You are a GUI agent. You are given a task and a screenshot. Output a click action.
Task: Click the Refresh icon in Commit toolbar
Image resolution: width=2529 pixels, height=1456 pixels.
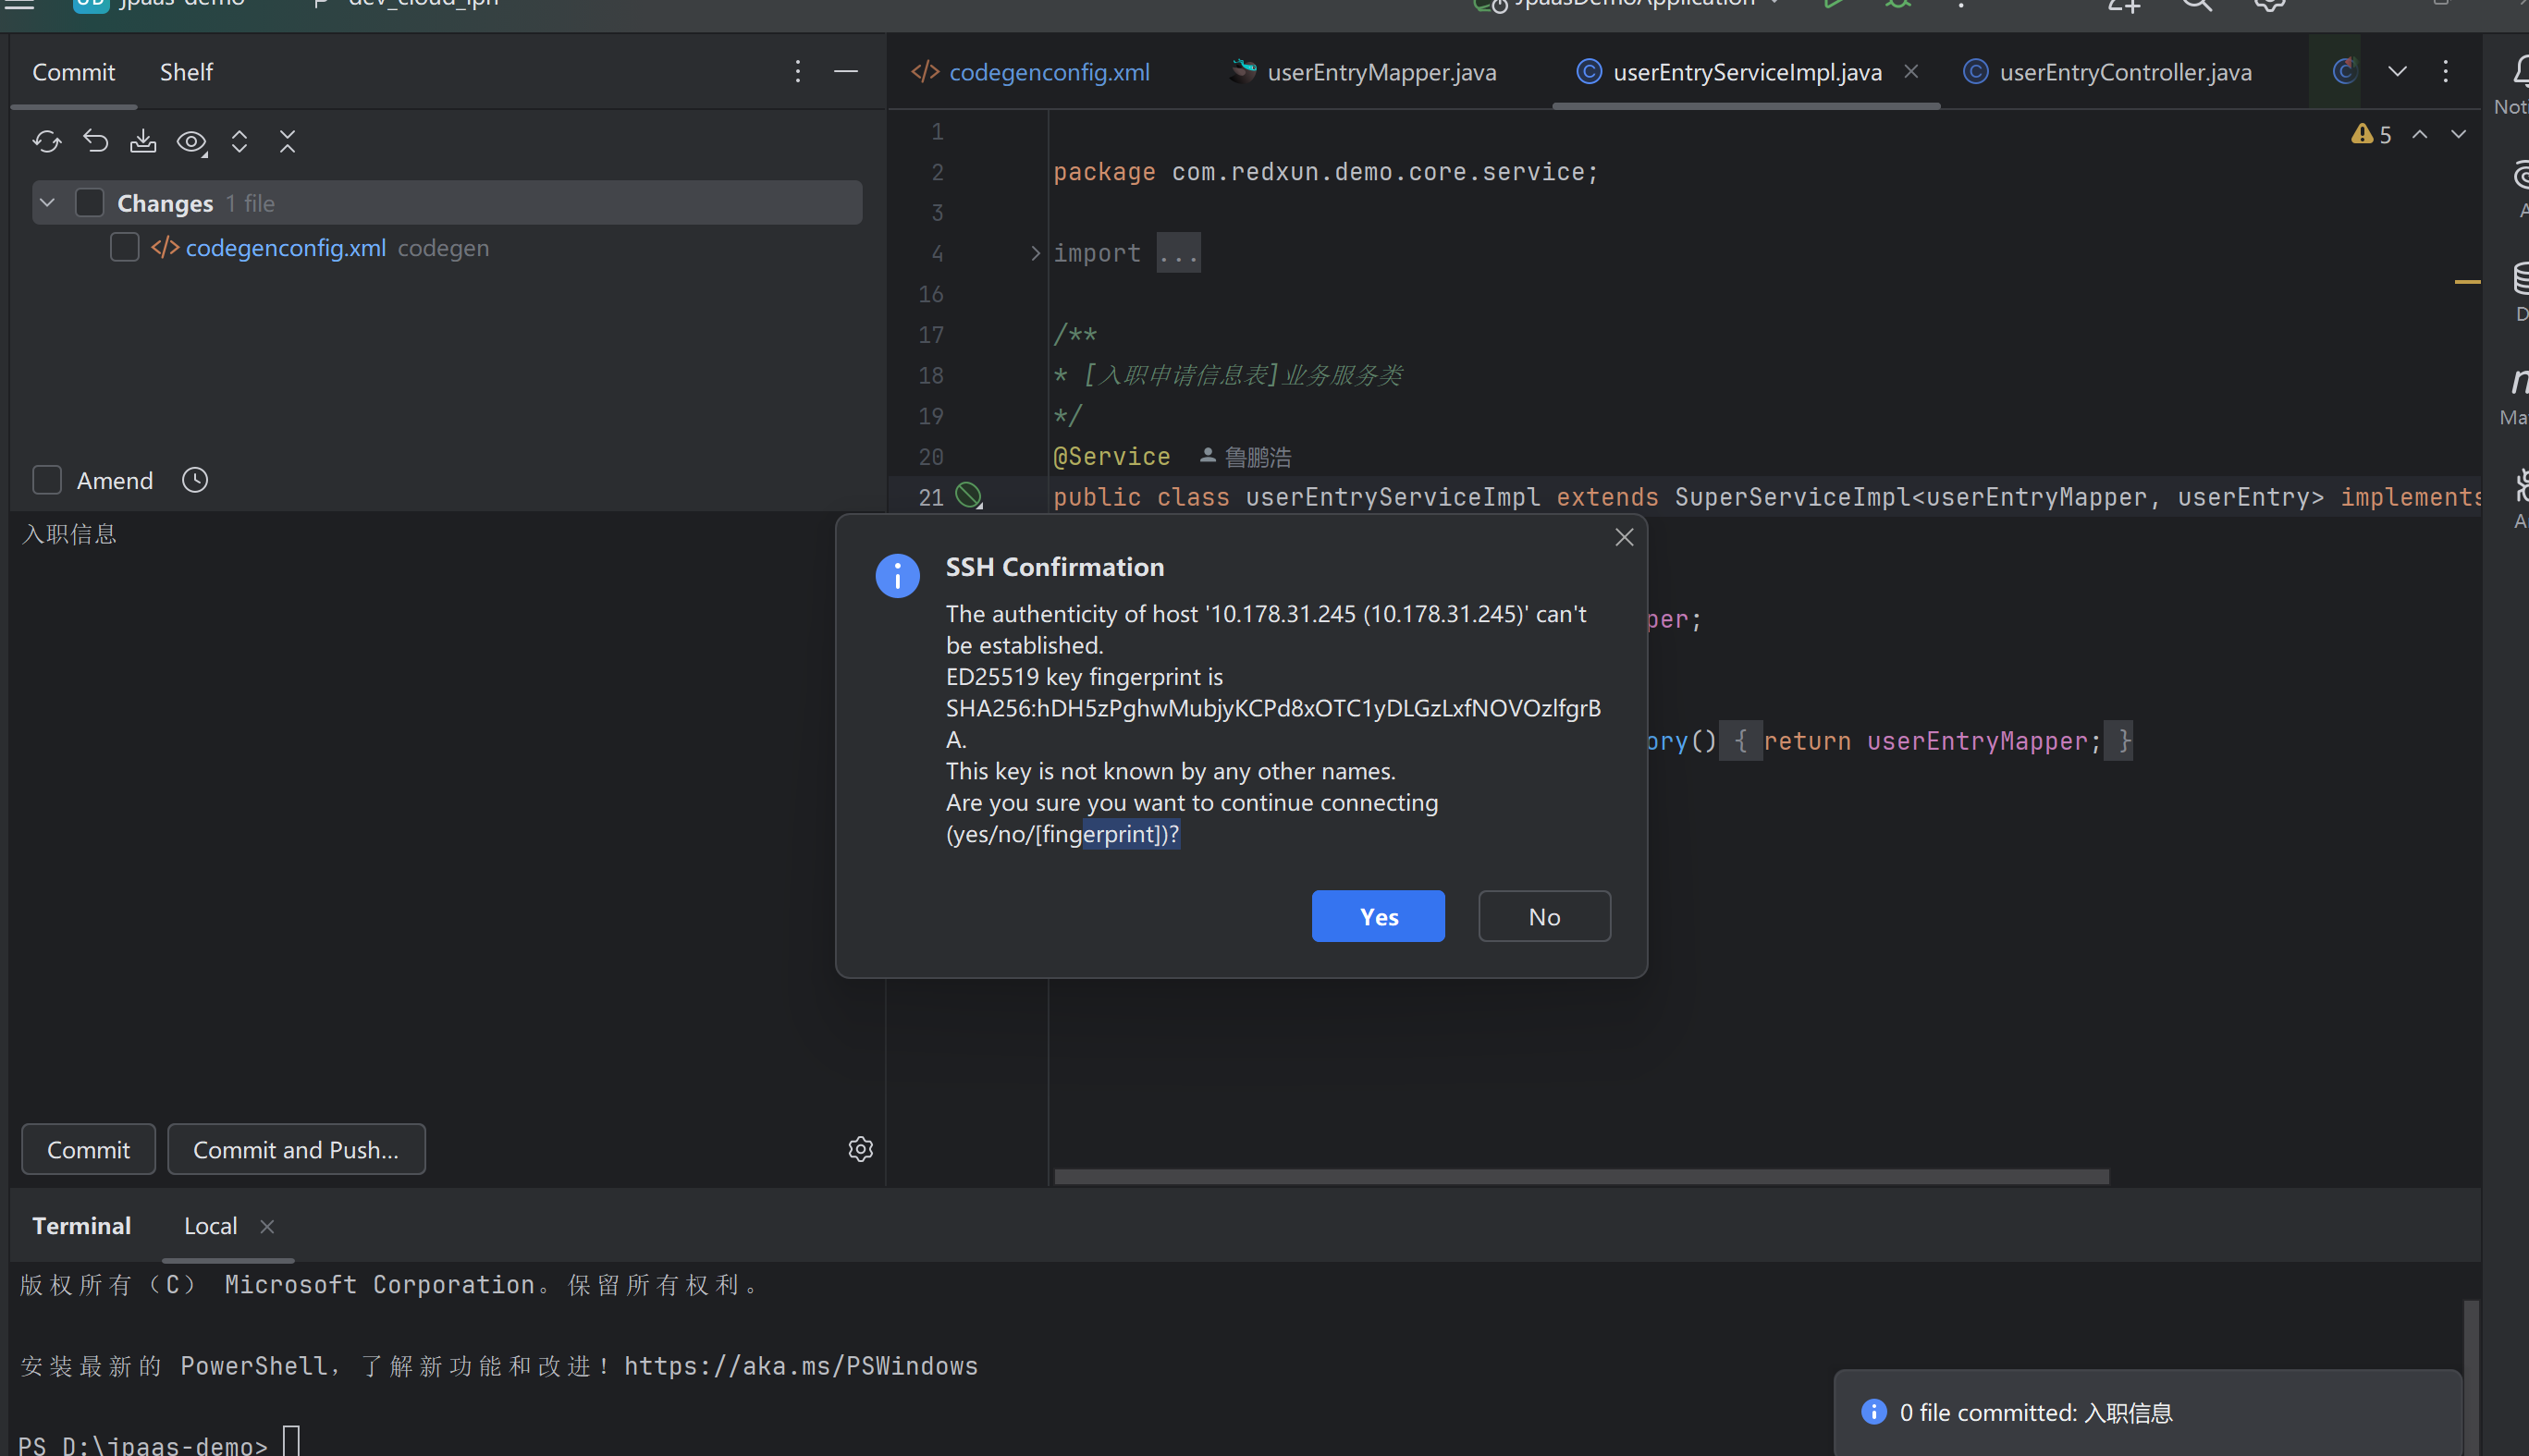46,142
